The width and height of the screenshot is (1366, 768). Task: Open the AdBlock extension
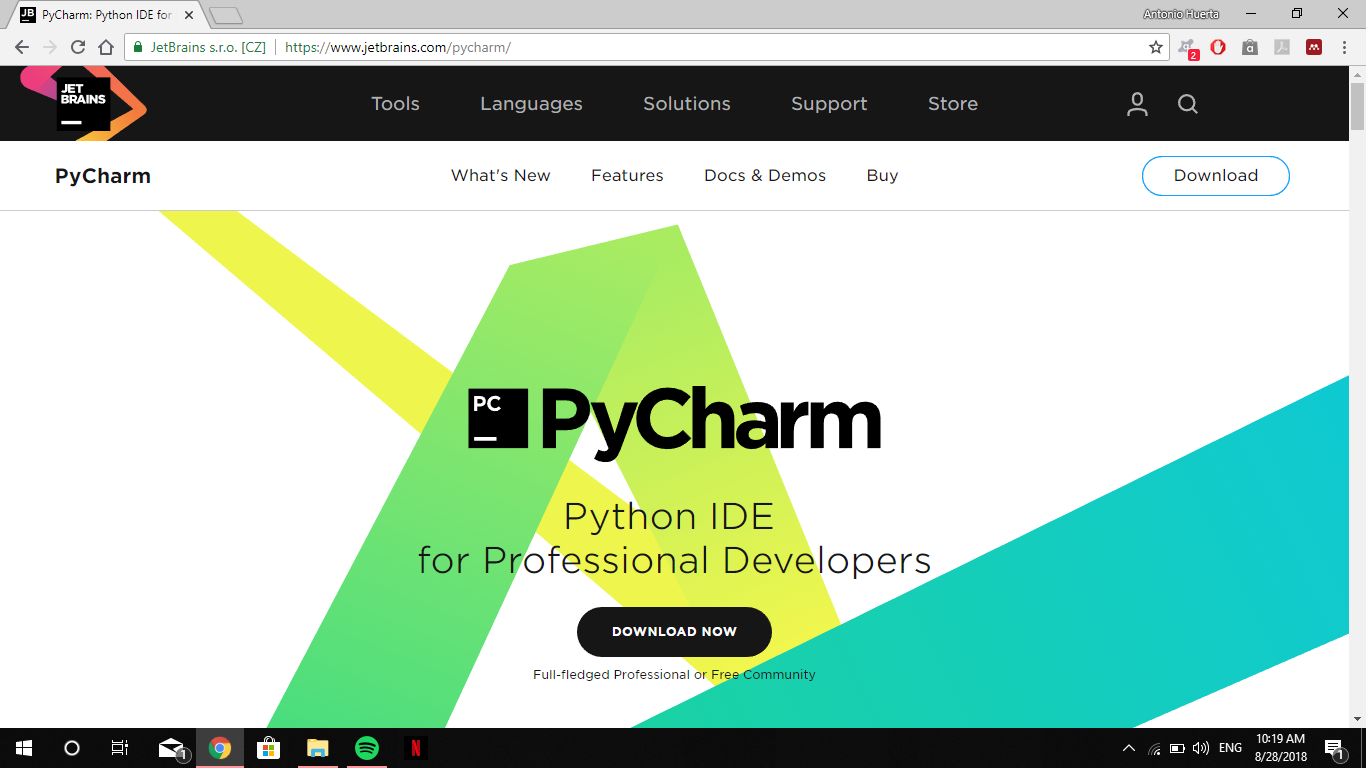pyautogui.click(x=1218, y=47)
